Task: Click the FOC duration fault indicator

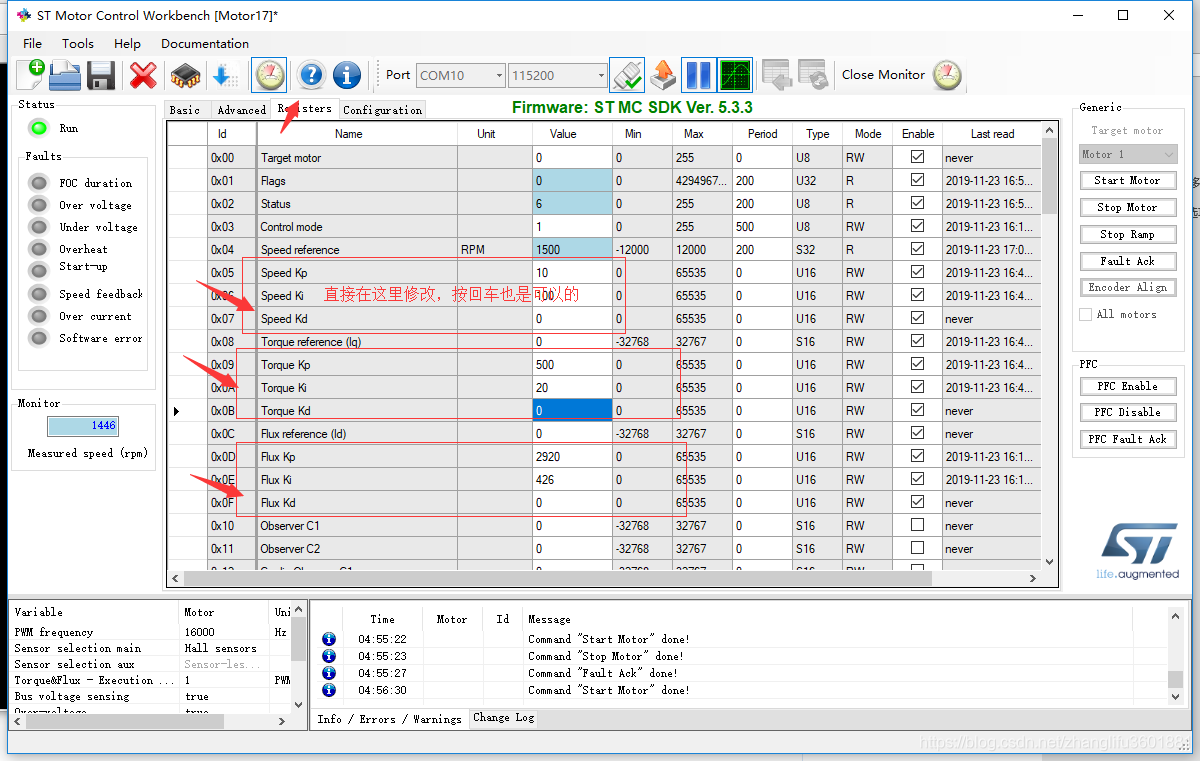Action: (x=39, y=183)
